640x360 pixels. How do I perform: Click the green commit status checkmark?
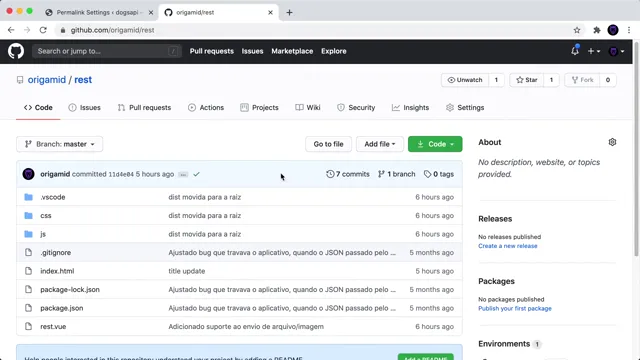coord(196,174)
